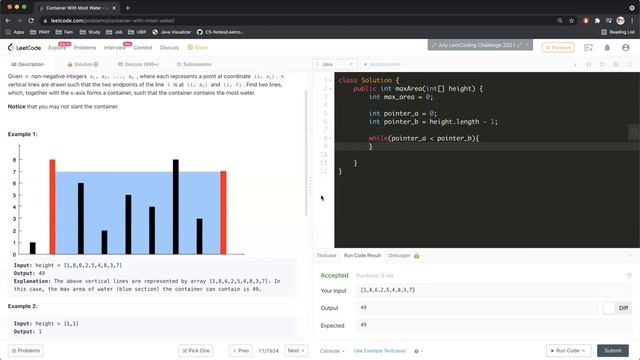Viewport: 640px width, 360px height.
Task: Run Code button
Action: [568, 351]
